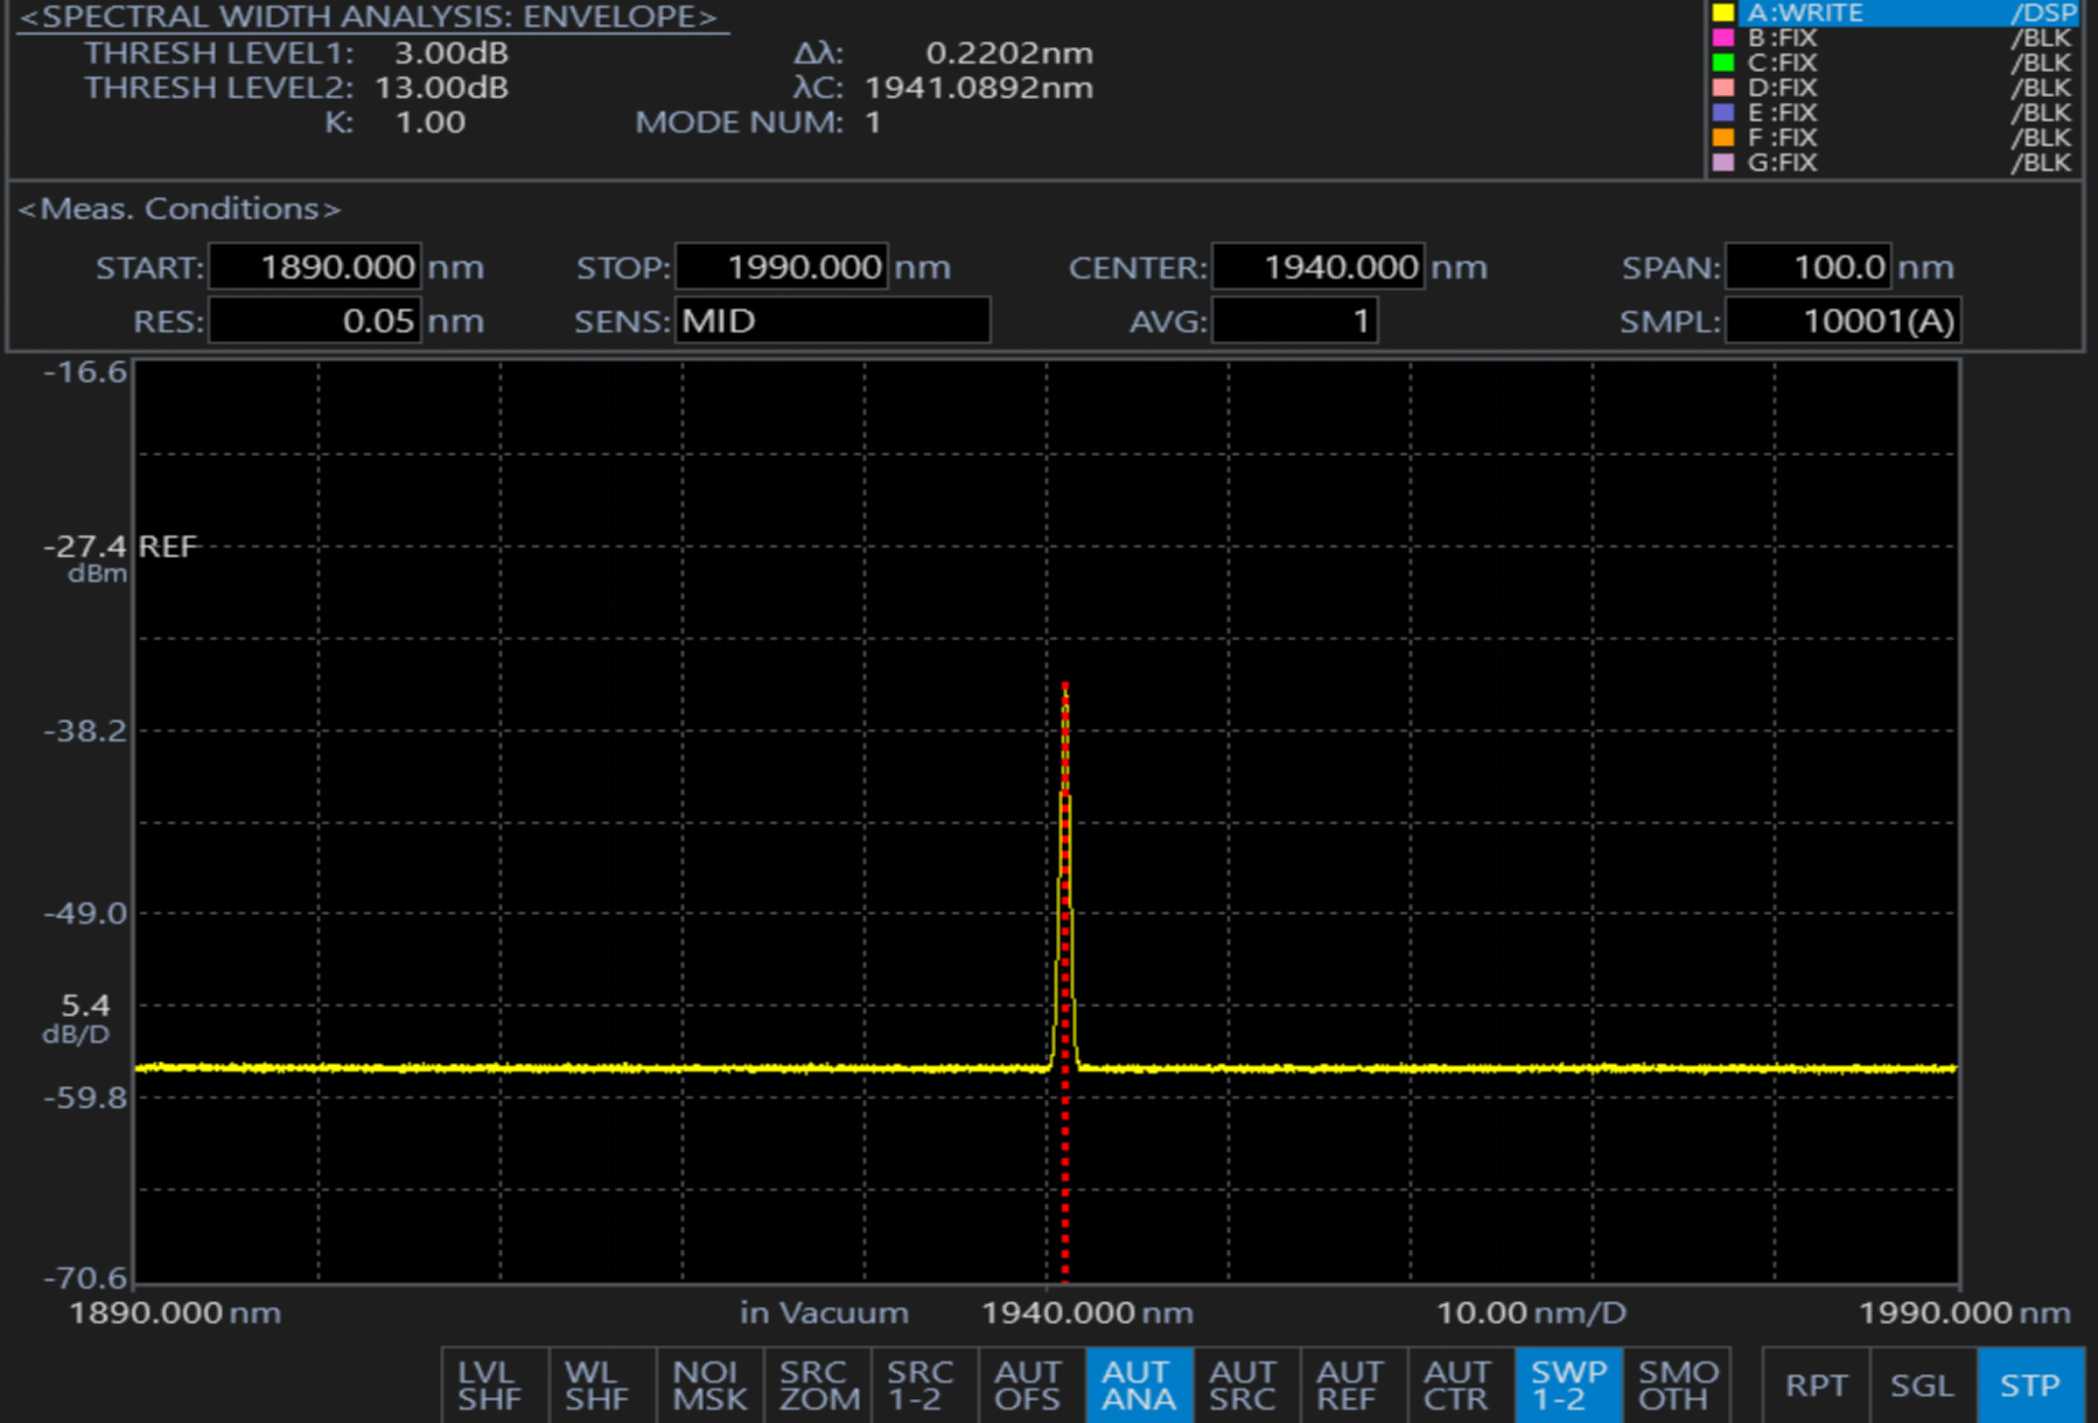Disable AUT ANA auto analysis
Screen dimensions: 2098x1423
(x=1138, y=1385)
